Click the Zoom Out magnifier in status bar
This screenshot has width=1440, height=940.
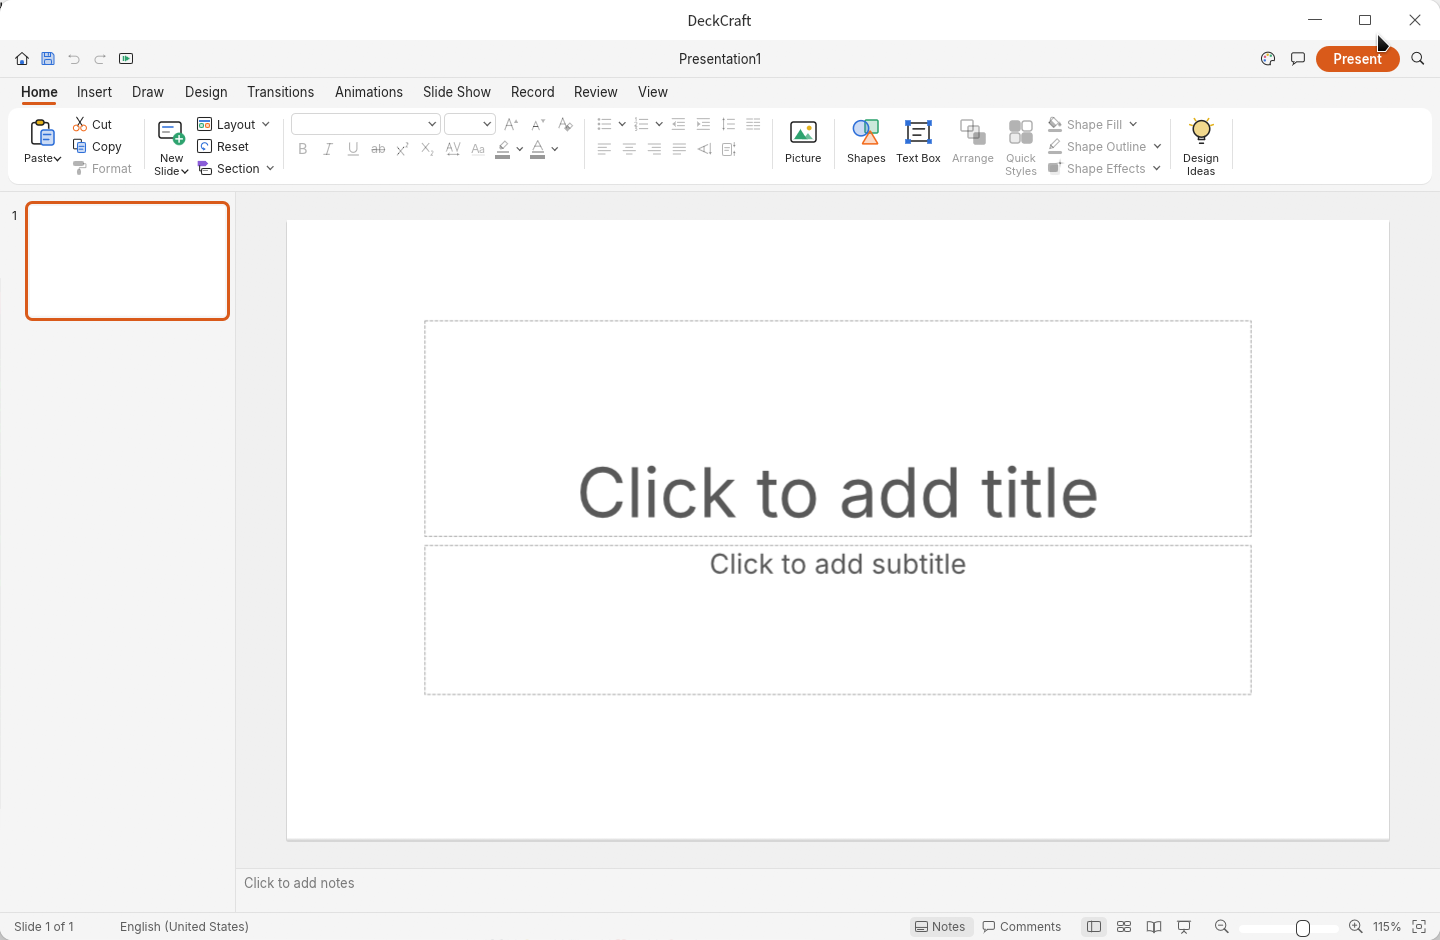tap(1222, 927)
